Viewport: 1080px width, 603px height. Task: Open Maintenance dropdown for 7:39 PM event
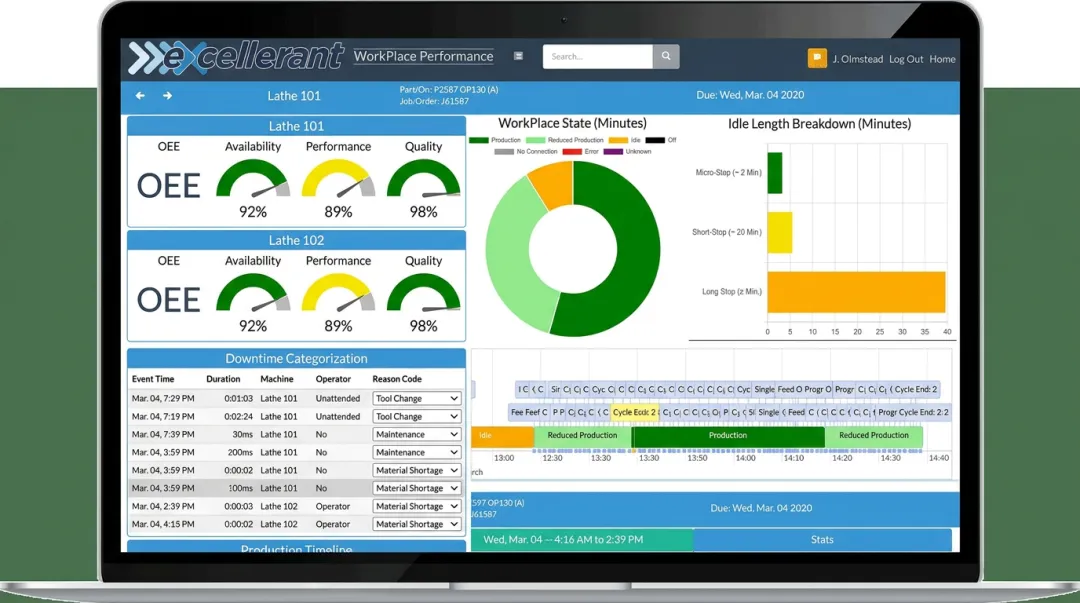click(417, 434)
